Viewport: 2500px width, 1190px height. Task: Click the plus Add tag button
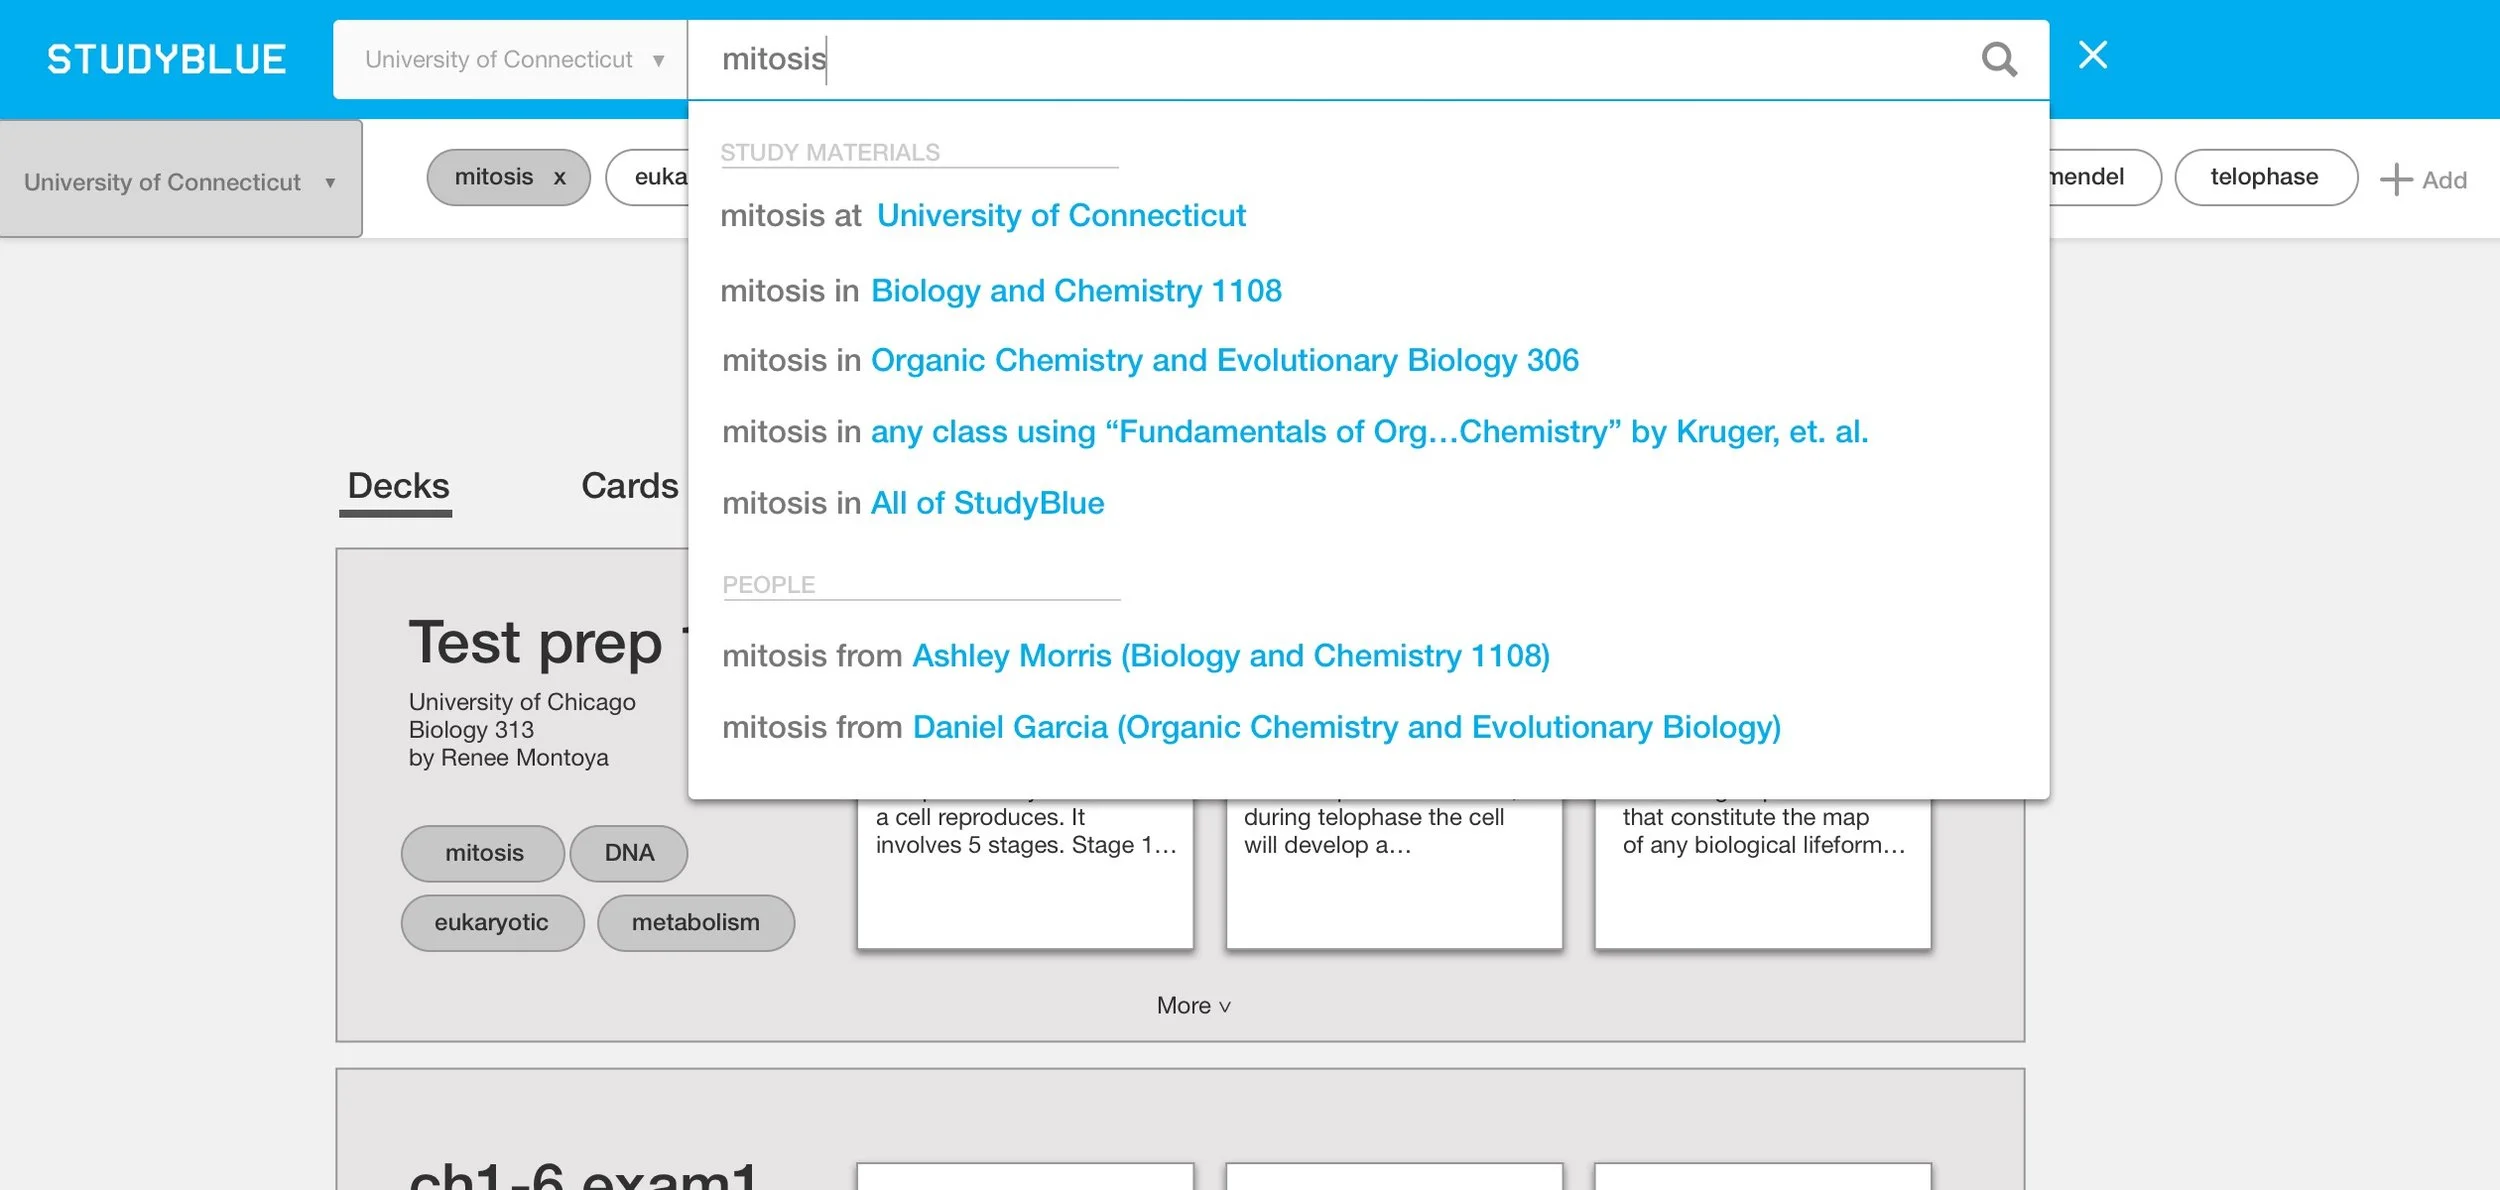(2423, 180)
